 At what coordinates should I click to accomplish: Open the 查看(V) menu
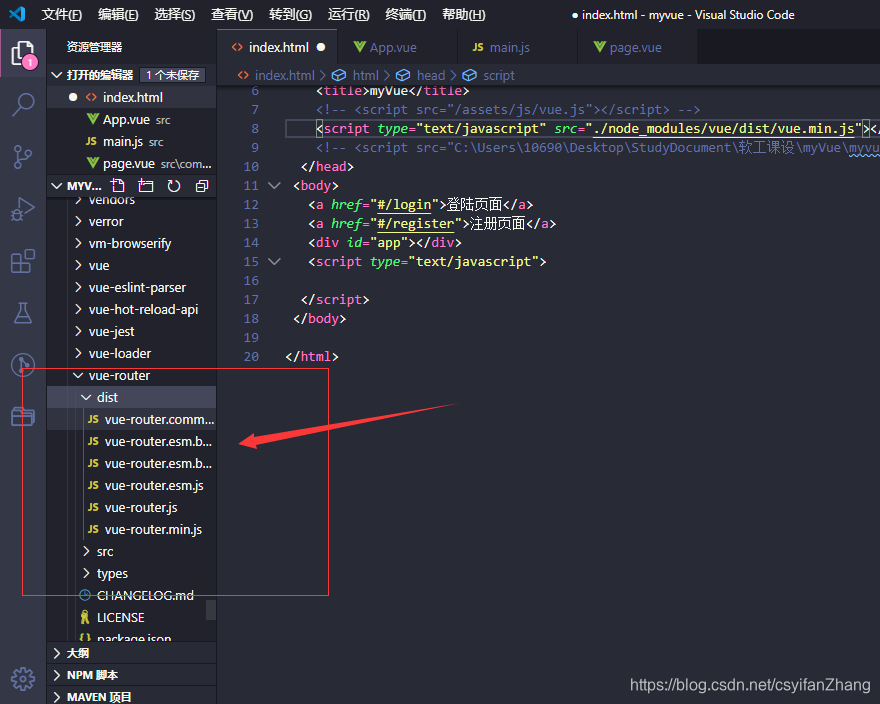tap(232, 15)
